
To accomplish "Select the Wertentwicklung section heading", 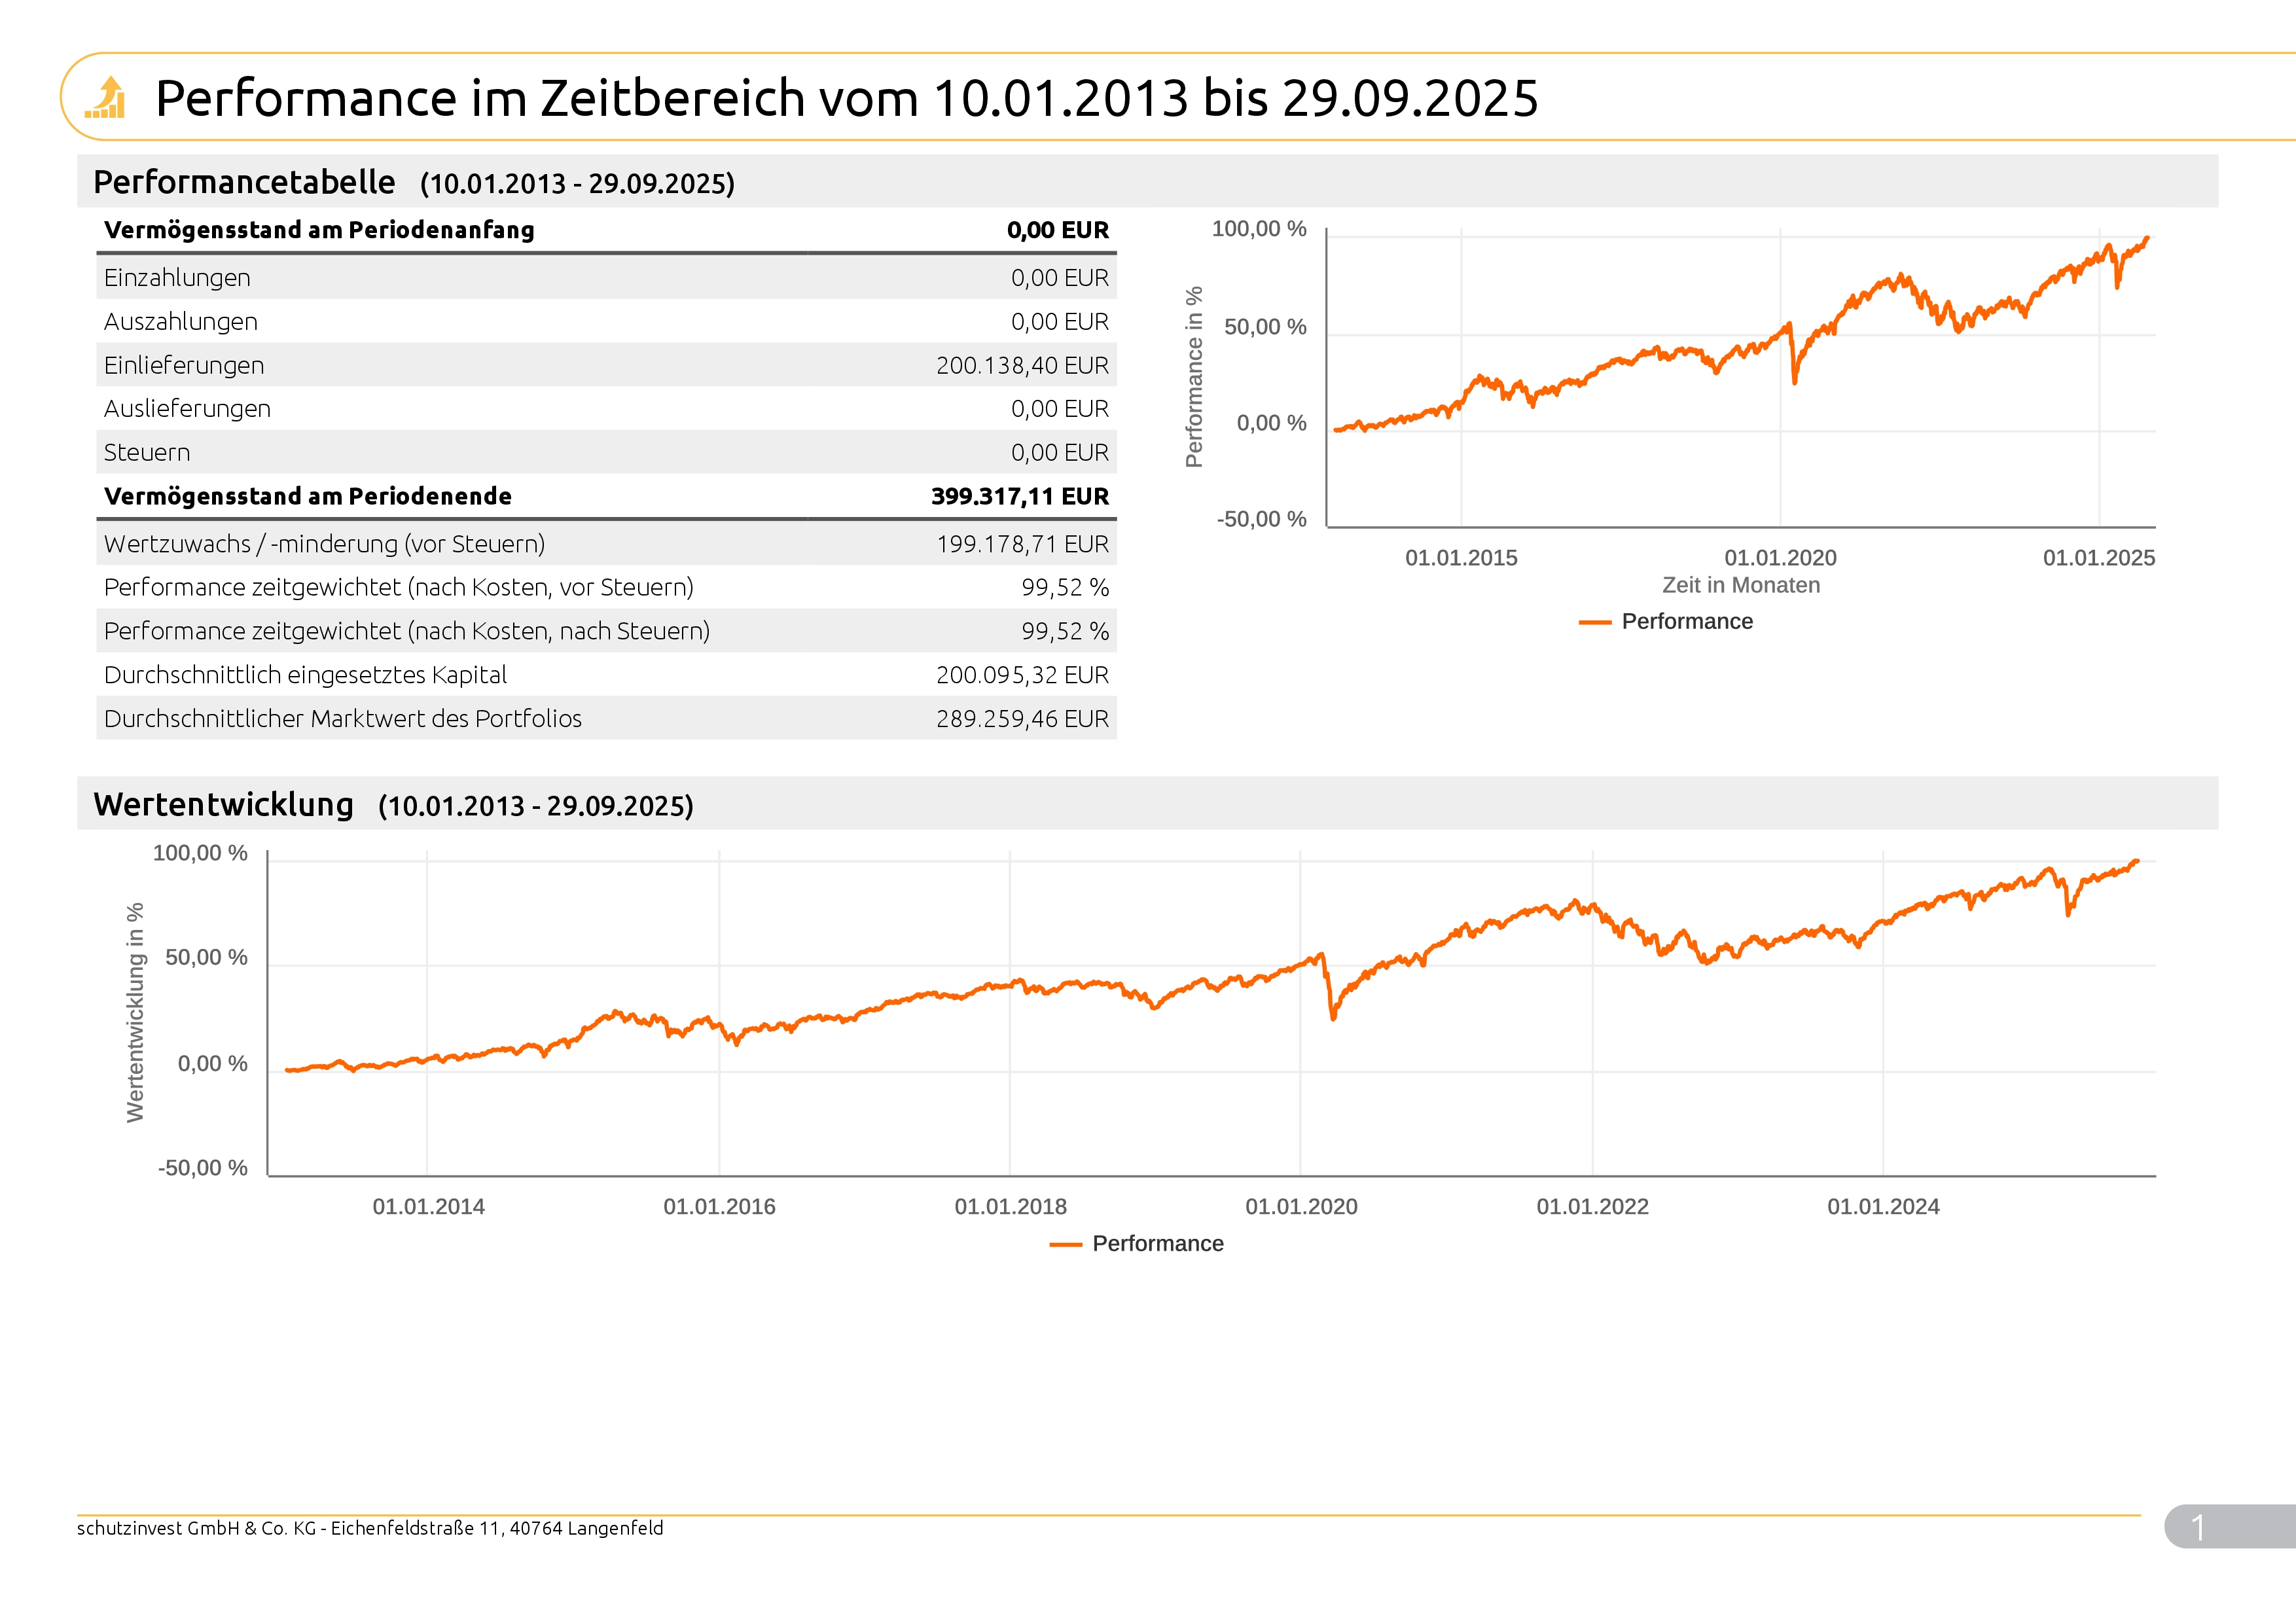I will [223, 804].
